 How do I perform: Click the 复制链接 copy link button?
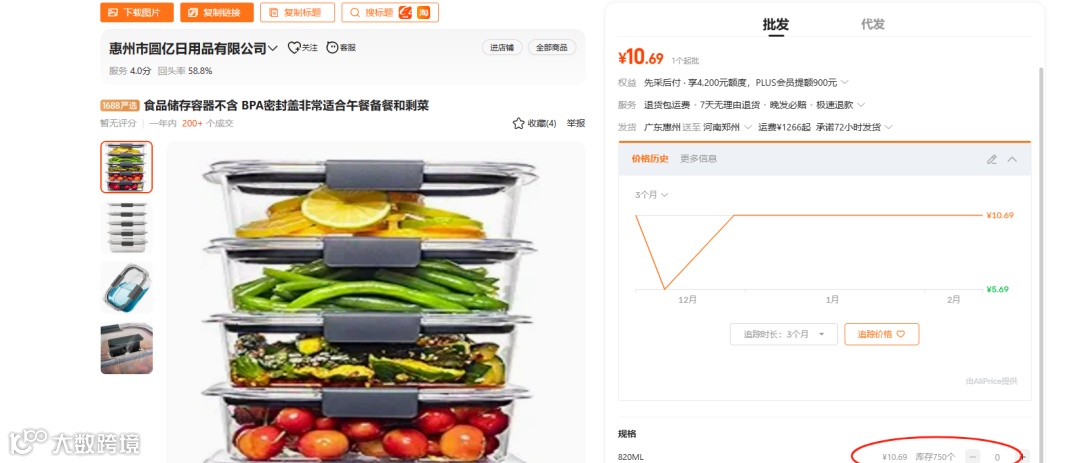(x=216, y=12)
